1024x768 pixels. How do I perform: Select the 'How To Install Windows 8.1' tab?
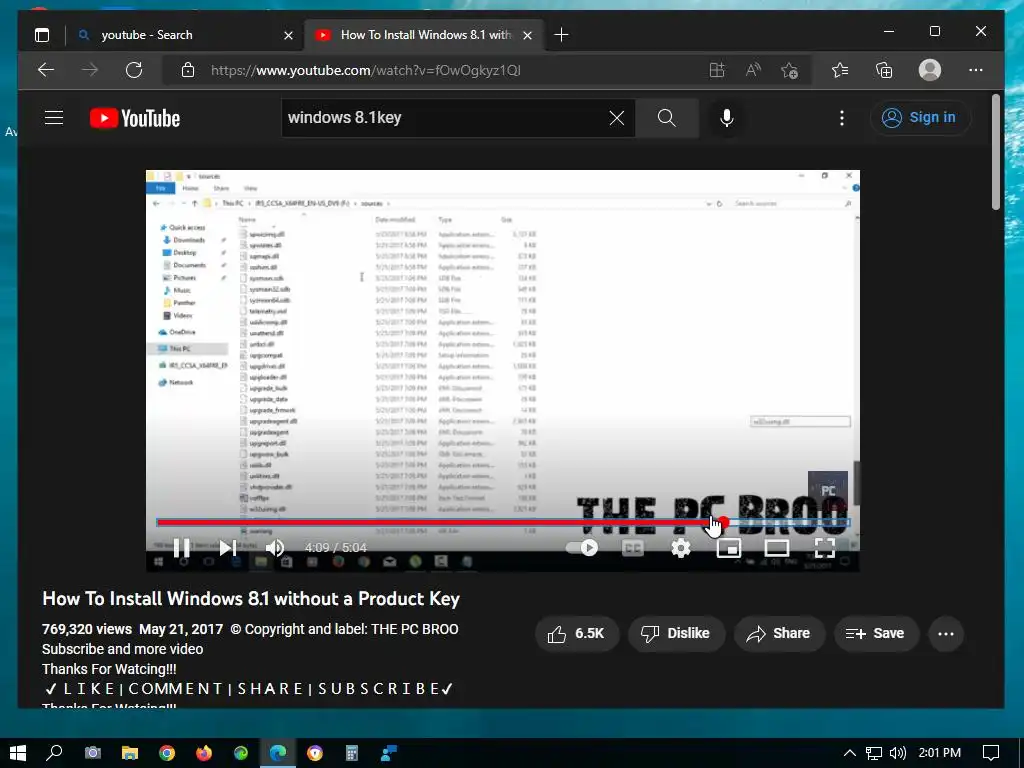point(423,35)
